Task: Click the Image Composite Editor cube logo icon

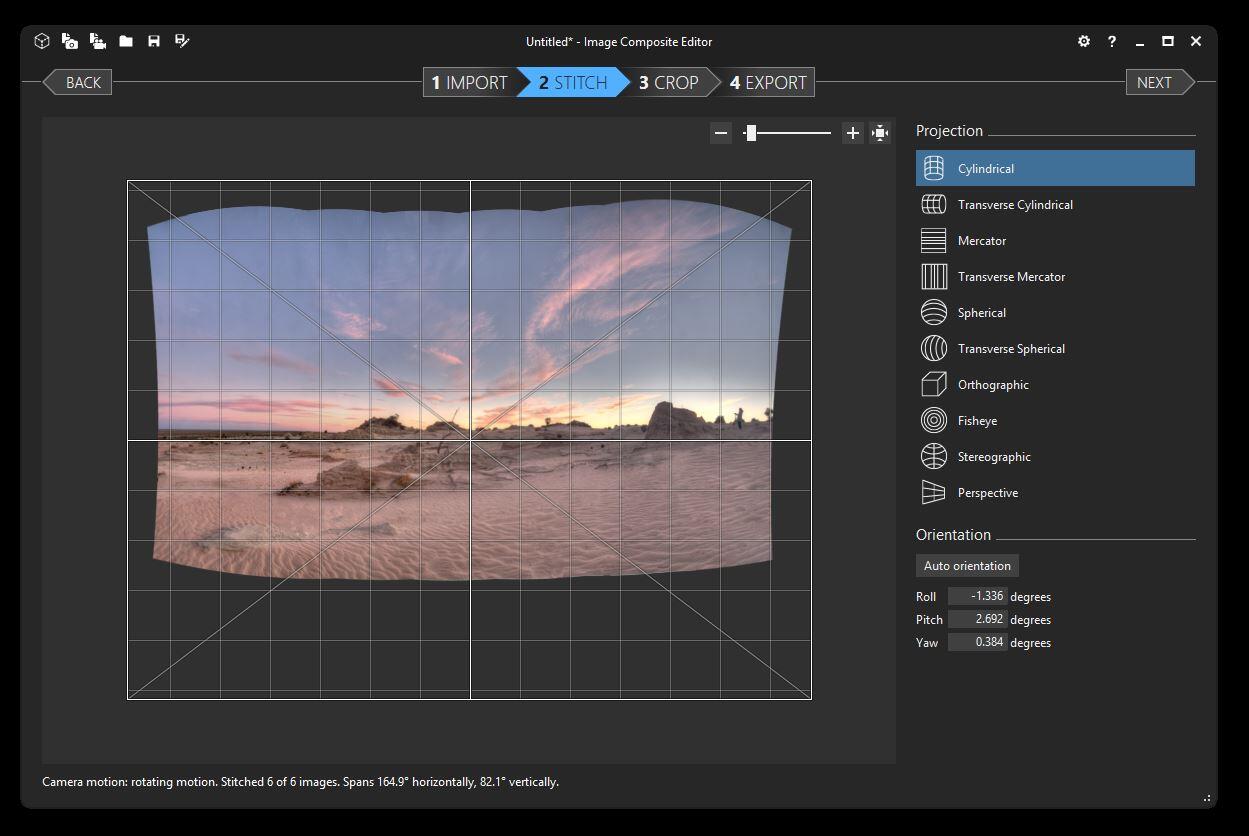Action: pyautogui.click(x=42, y=41)
